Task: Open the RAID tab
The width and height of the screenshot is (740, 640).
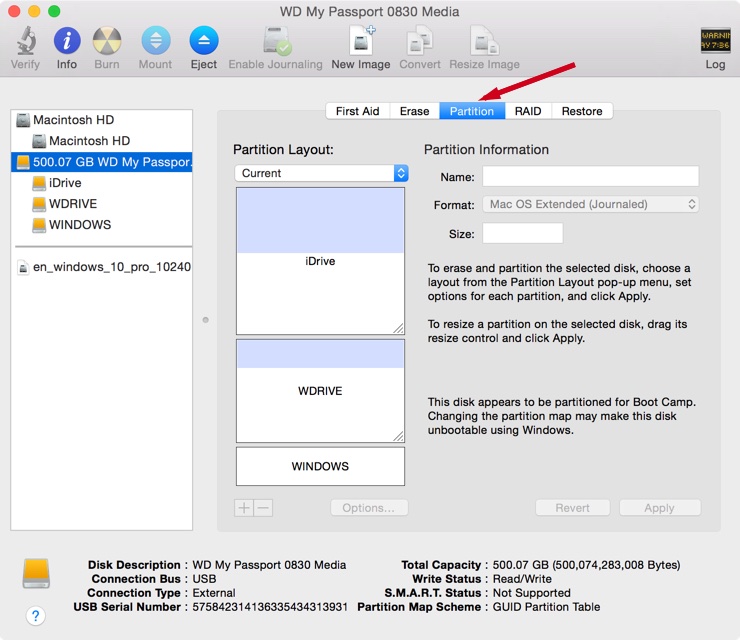Action: (528, 111)
